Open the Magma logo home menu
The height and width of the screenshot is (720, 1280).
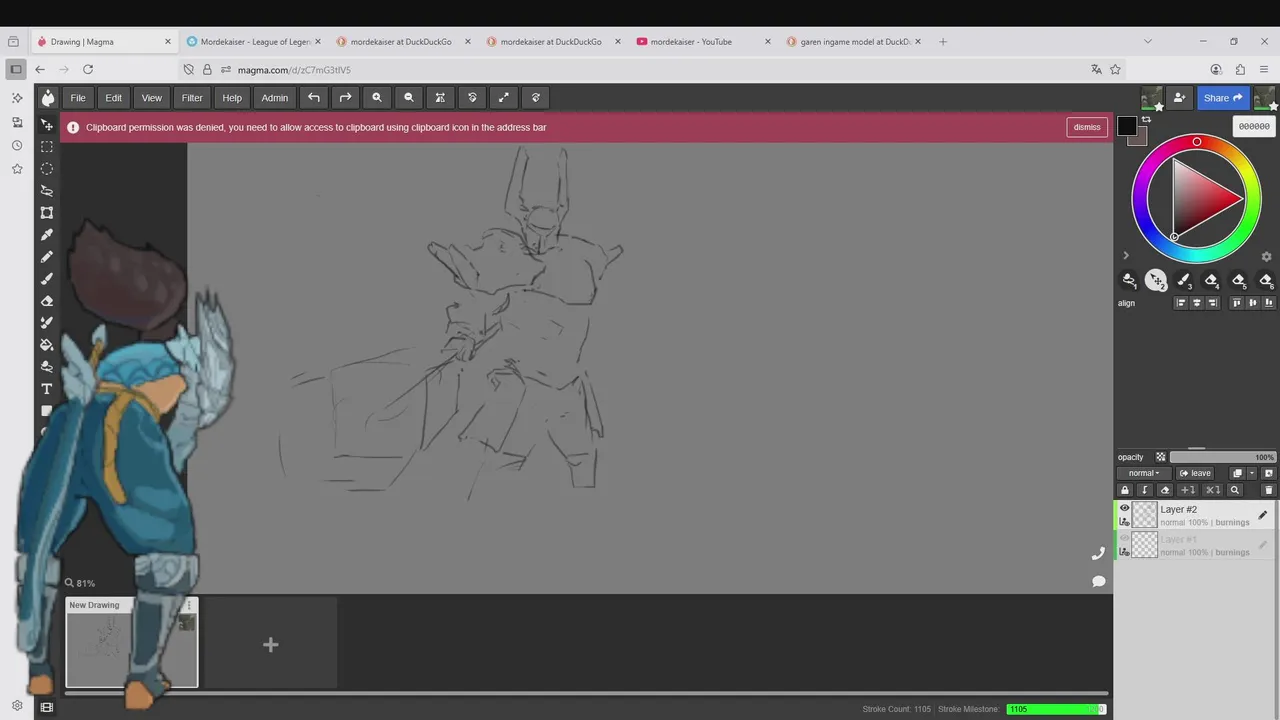pos(47,97)
